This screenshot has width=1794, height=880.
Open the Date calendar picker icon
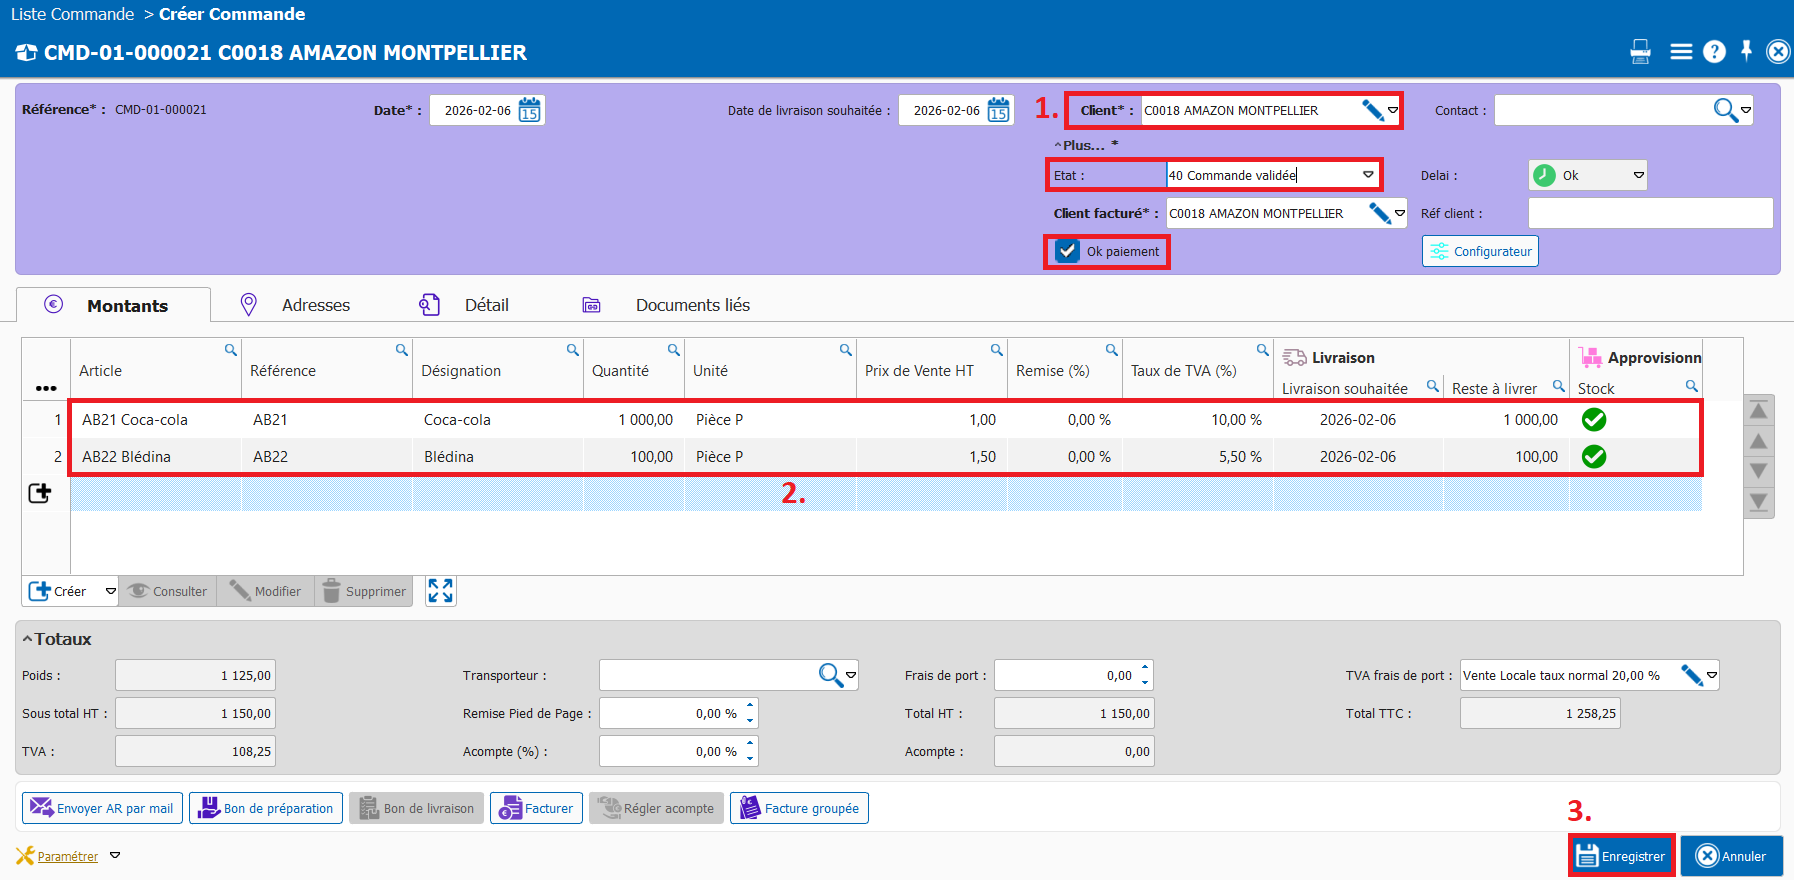[530, 110]
